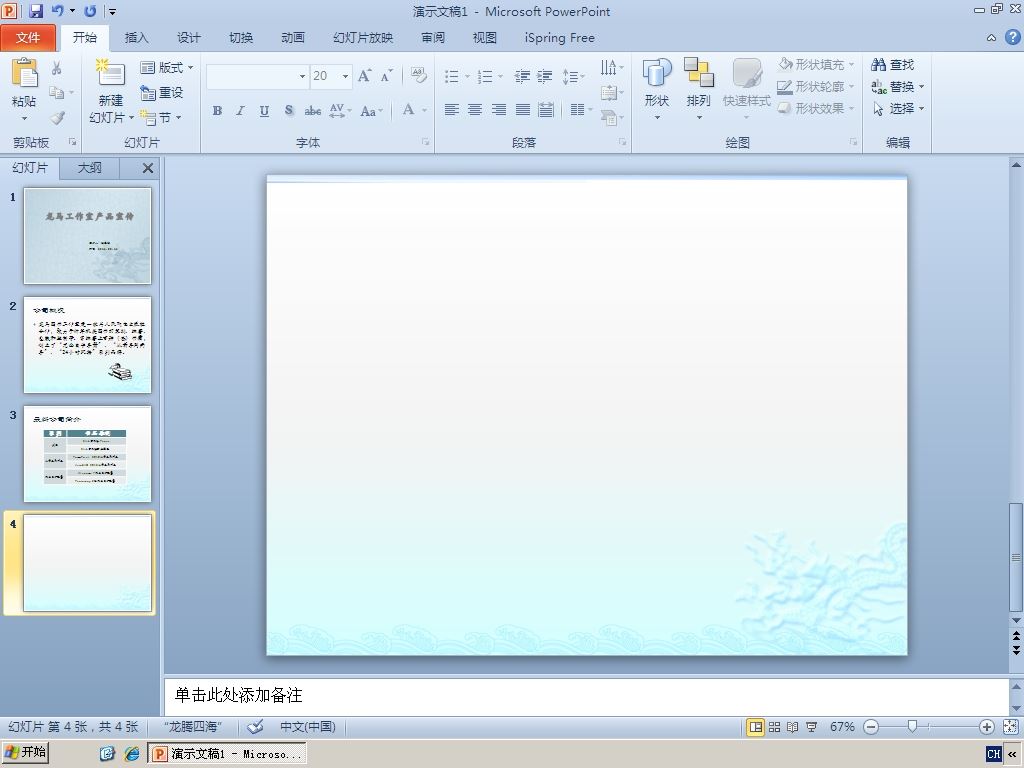This screenshot has height=768, width=1024.
Task: Switch to the Animations 动画 tab
Action: coord(293,38)
